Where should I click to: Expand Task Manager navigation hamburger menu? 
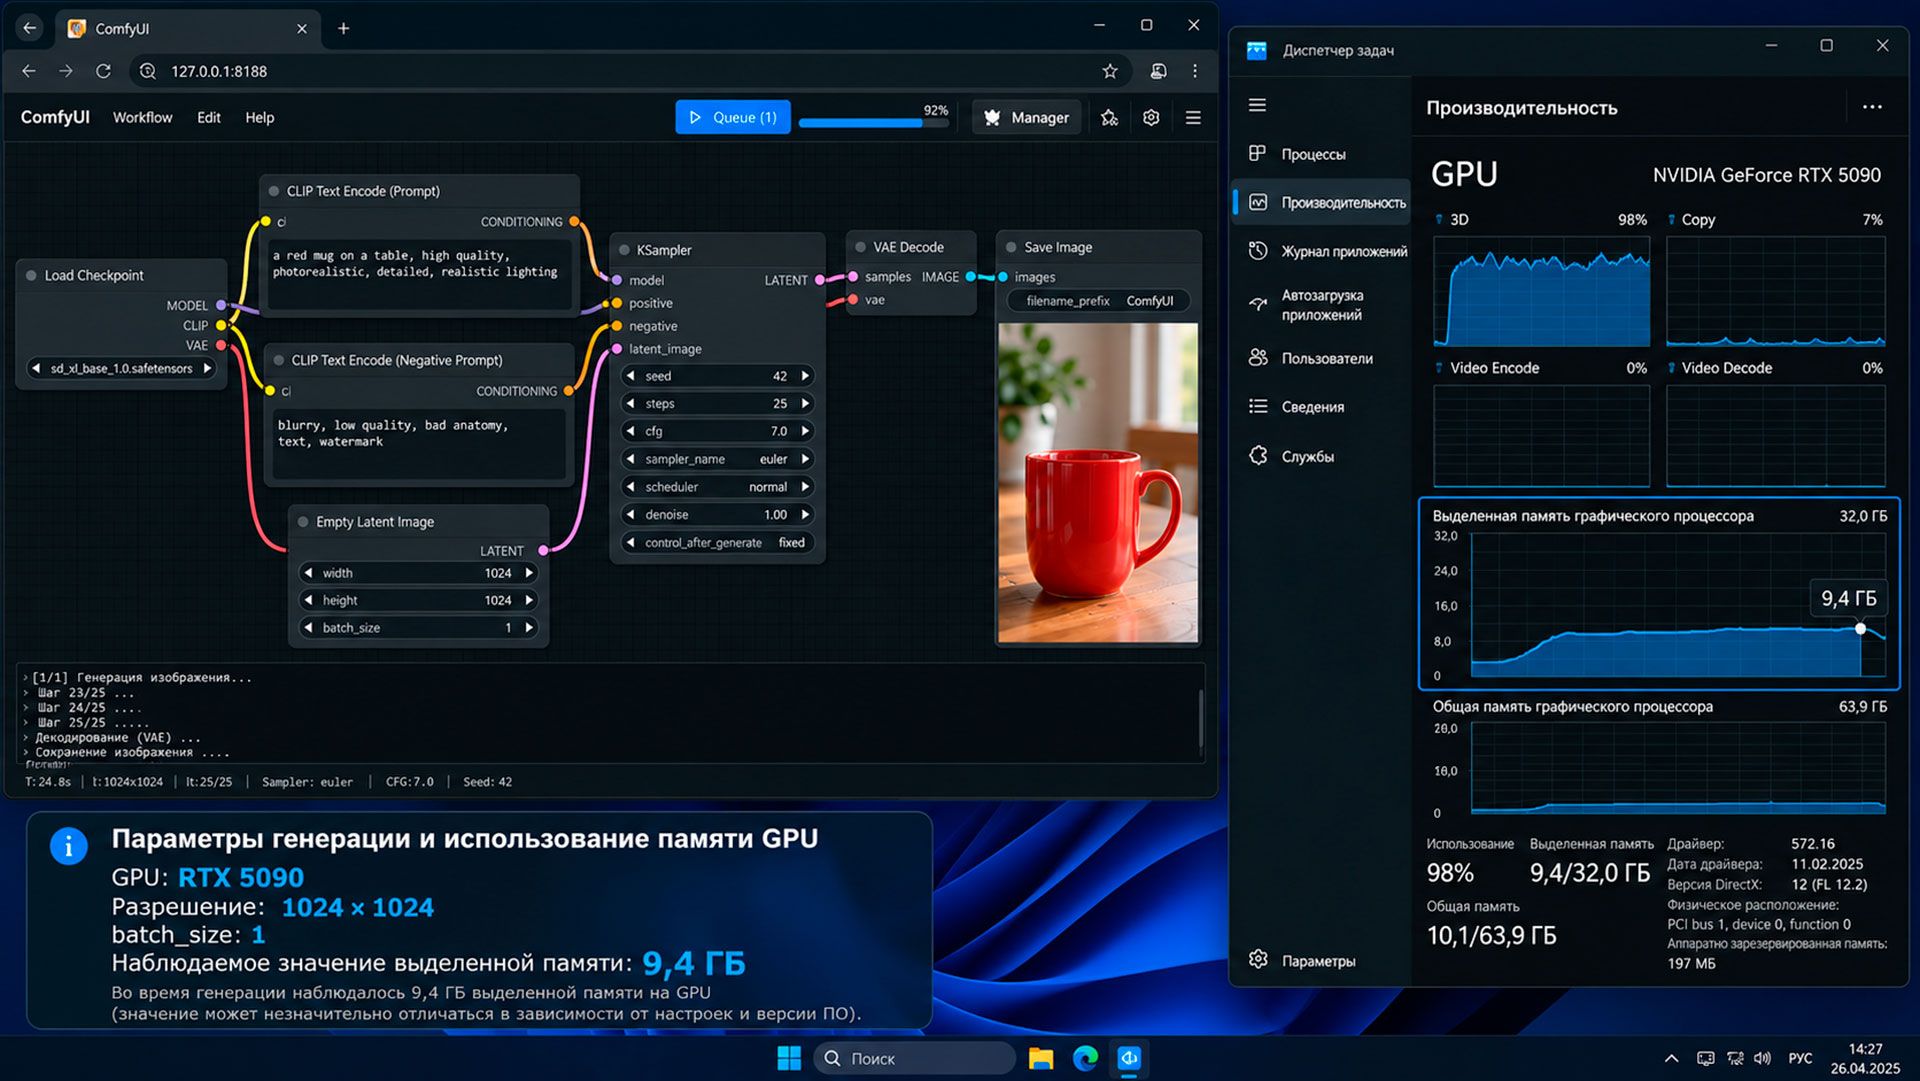pos(1257,105)
